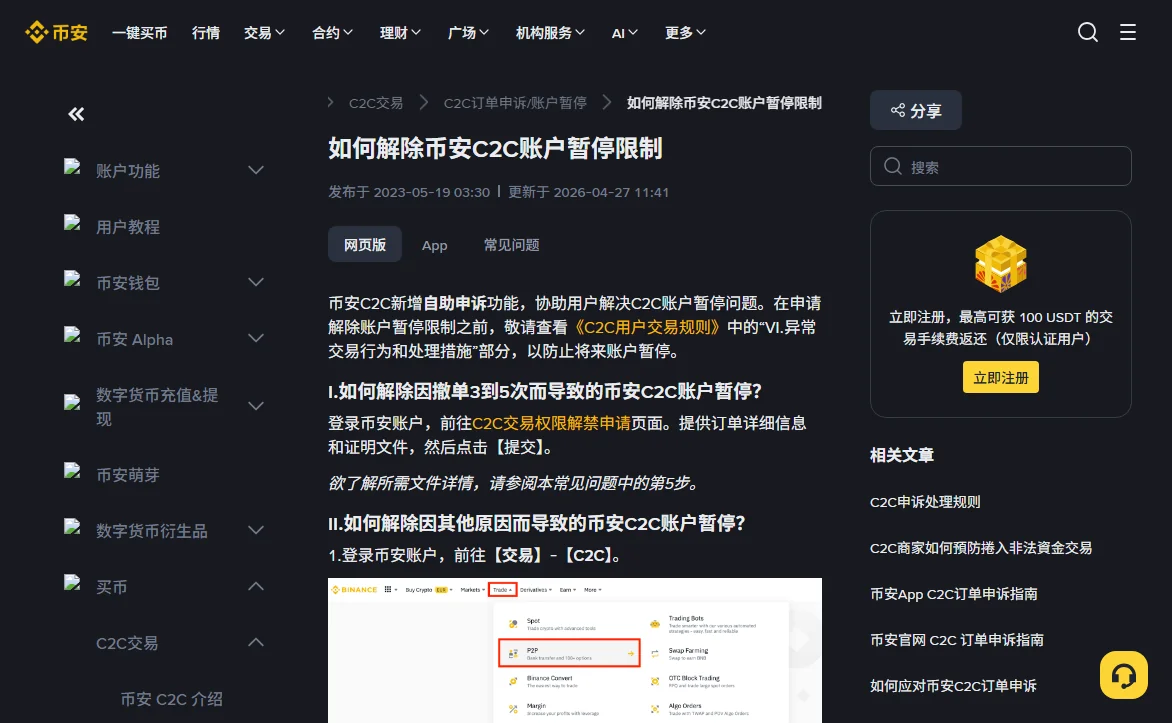Collapse the C2C交易 subsection
The width and height of the screenshot is (1172, 723).
tap(256, 642)
